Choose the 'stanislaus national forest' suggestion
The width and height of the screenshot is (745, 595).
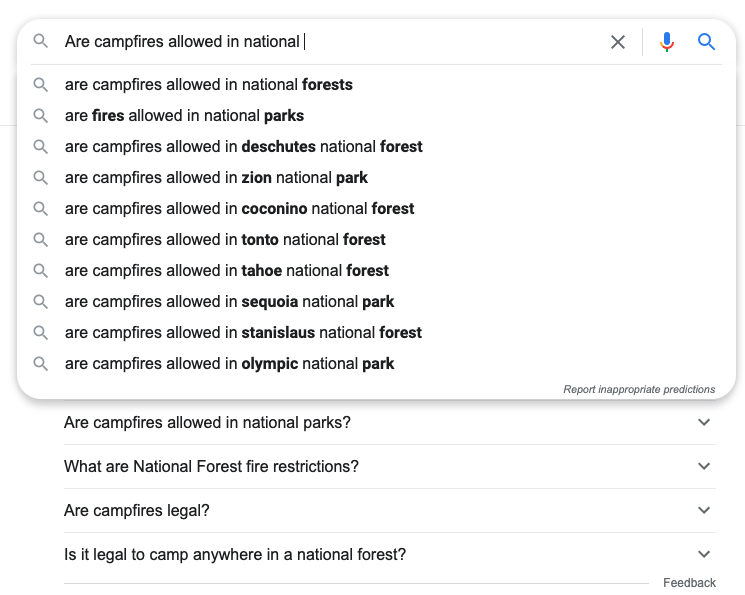[x=243, y=333]
